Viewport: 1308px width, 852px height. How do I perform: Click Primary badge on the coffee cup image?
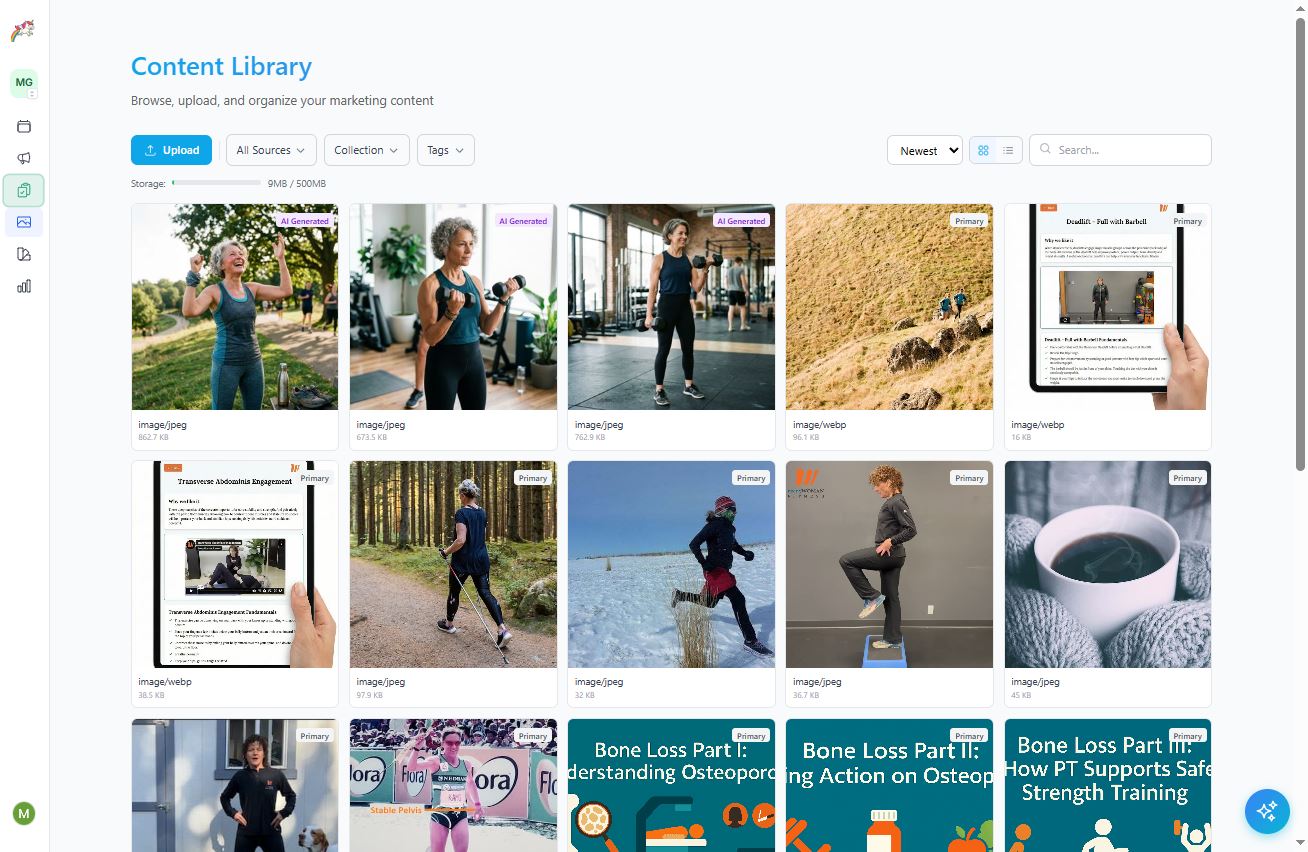[1188, 478]
